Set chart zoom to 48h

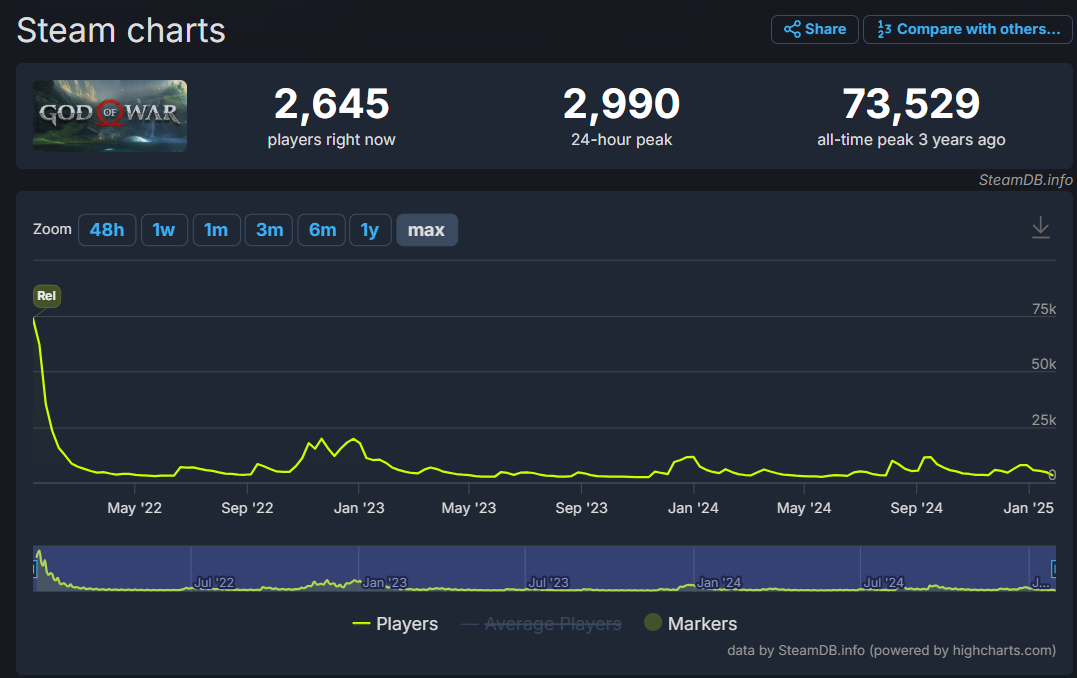[107, 230]
